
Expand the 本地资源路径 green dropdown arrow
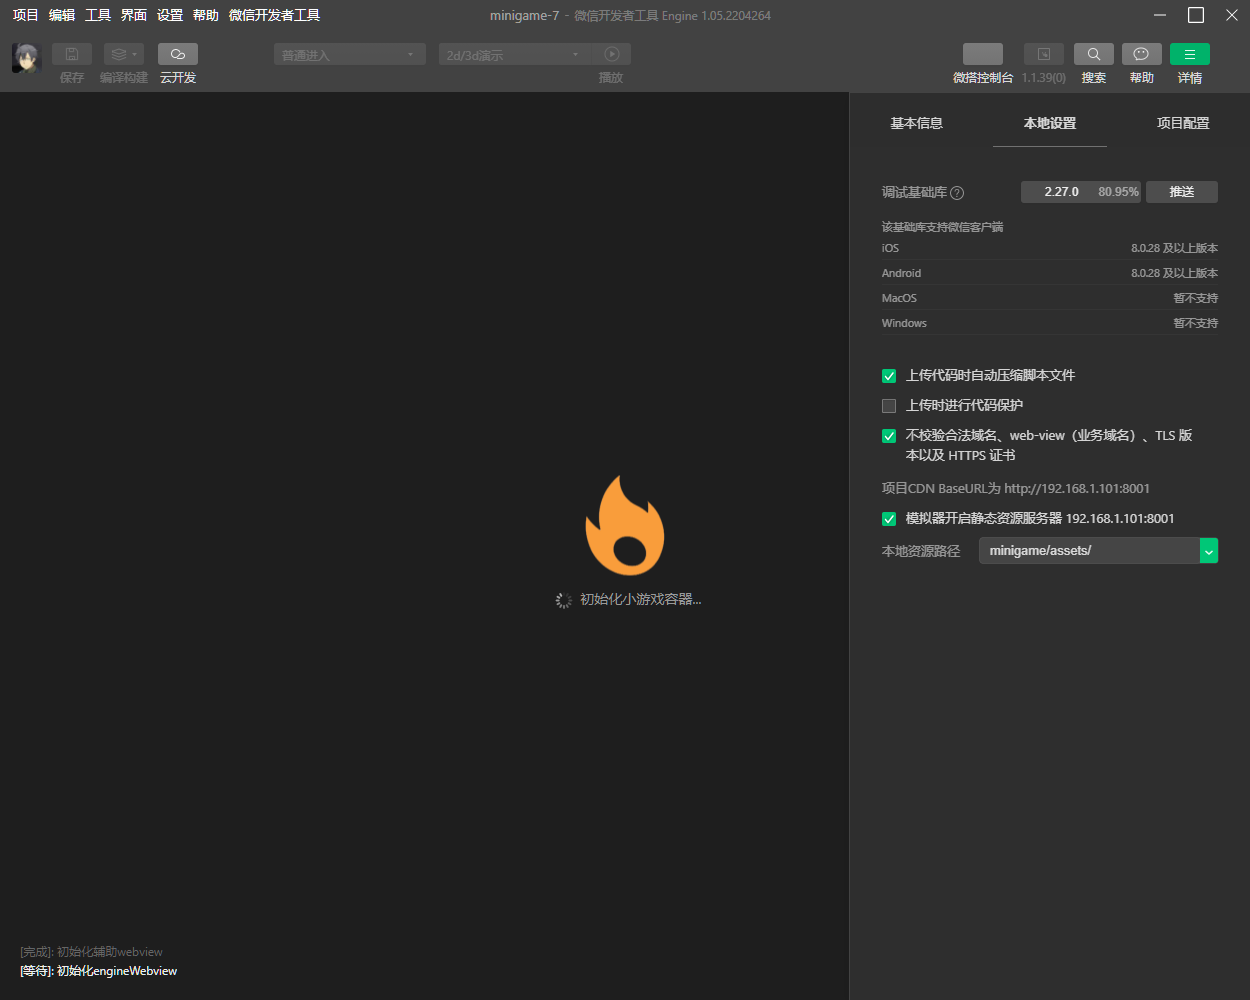[1209, 551]
